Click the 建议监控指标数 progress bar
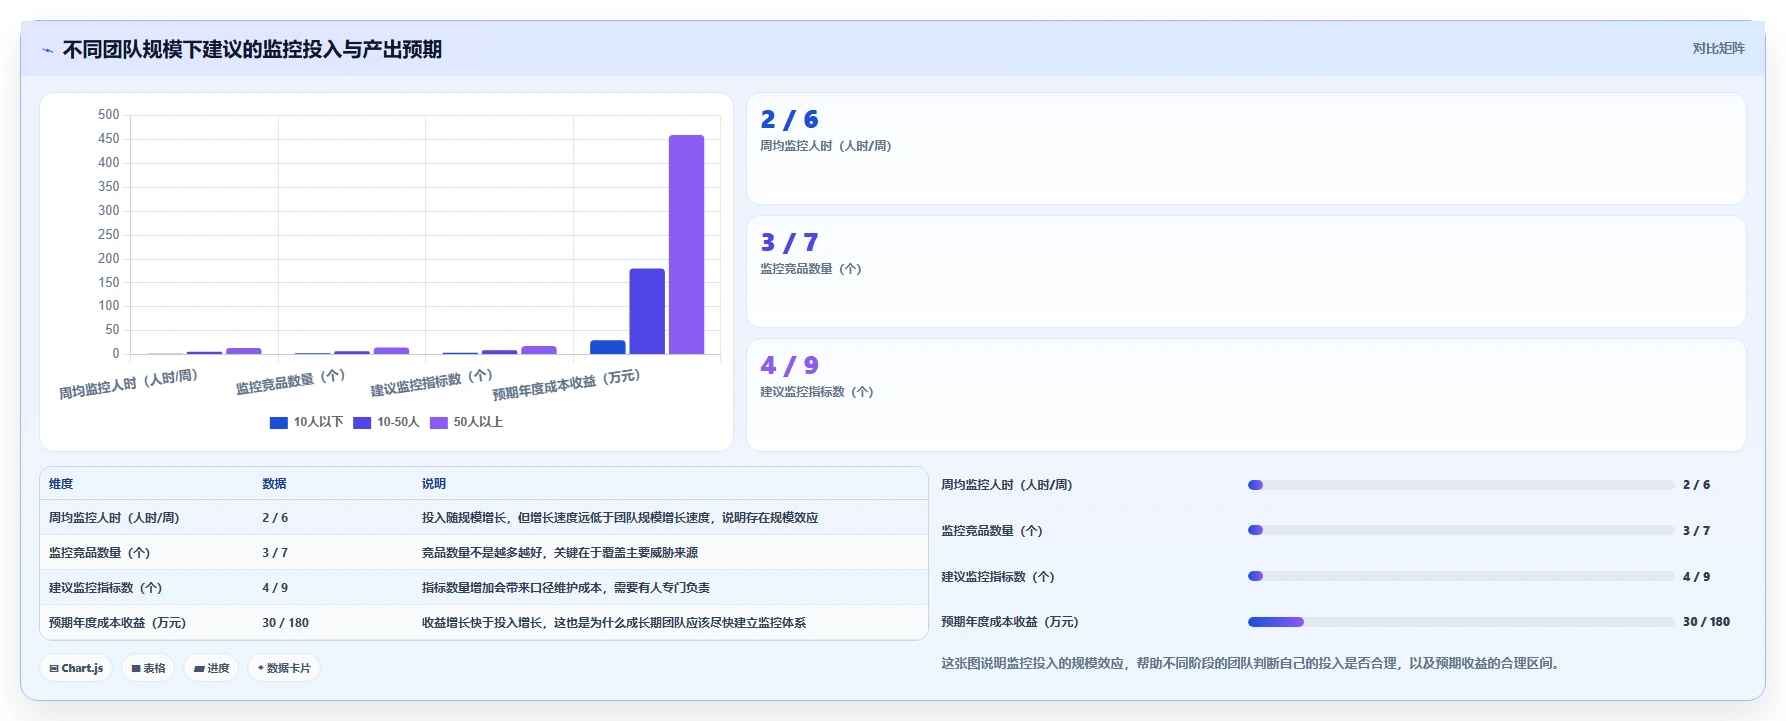The image size is (1786, 721). coord(1461,576)
